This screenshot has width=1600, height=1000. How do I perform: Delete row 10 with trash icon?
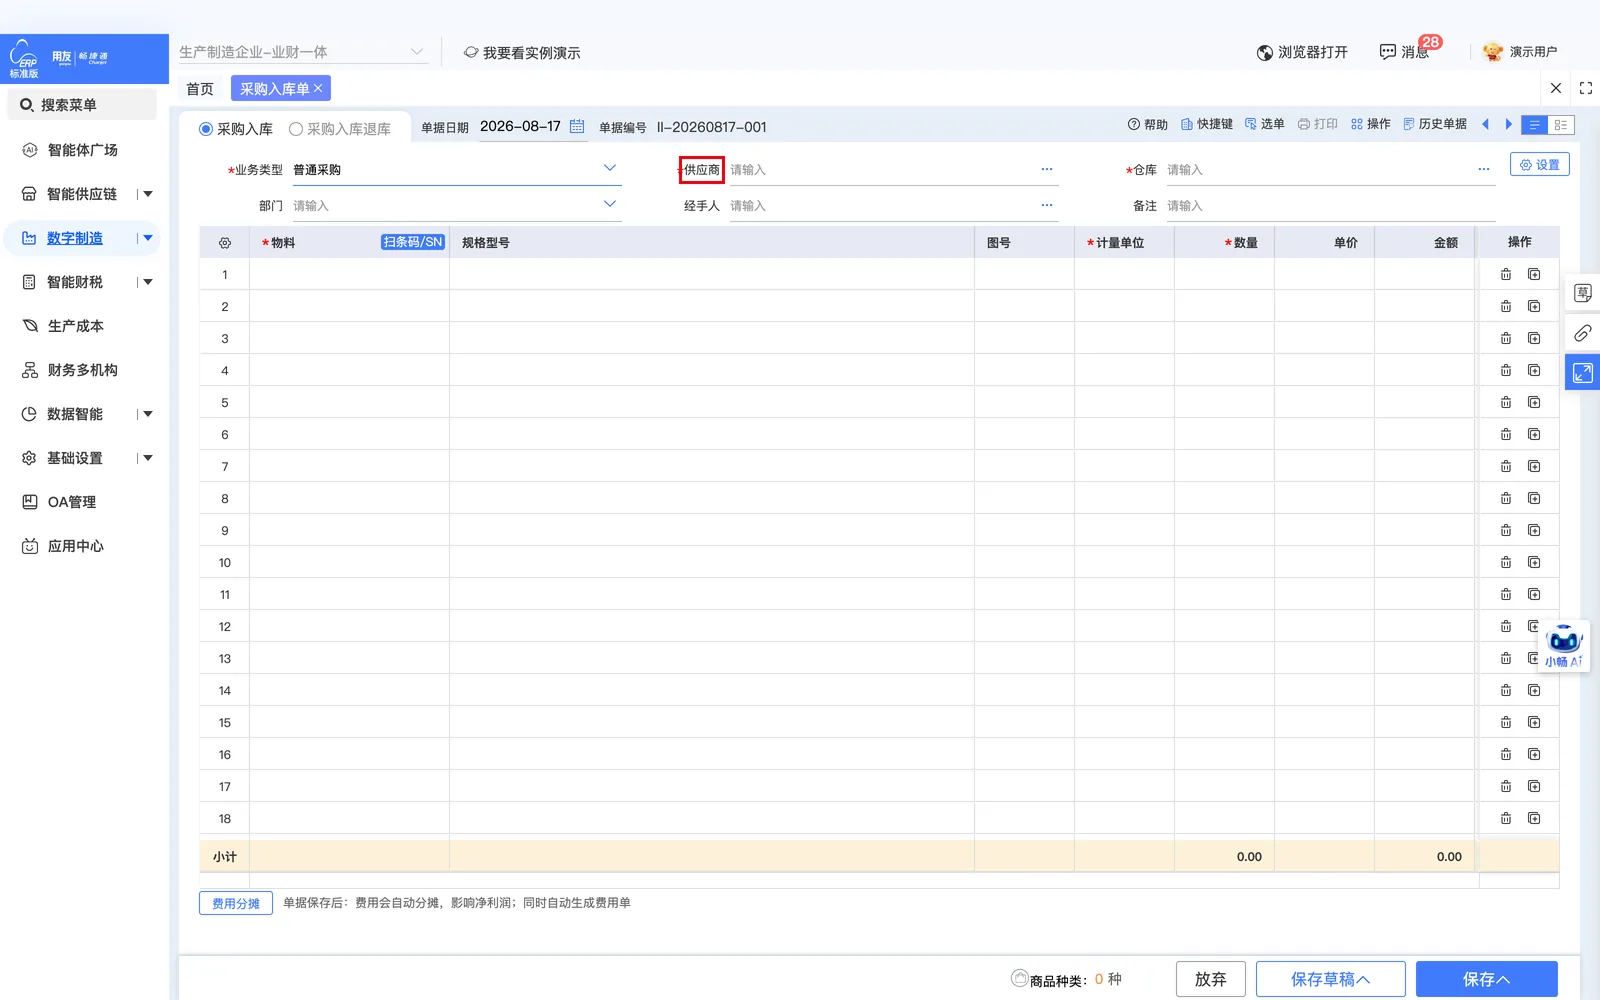1506,562
